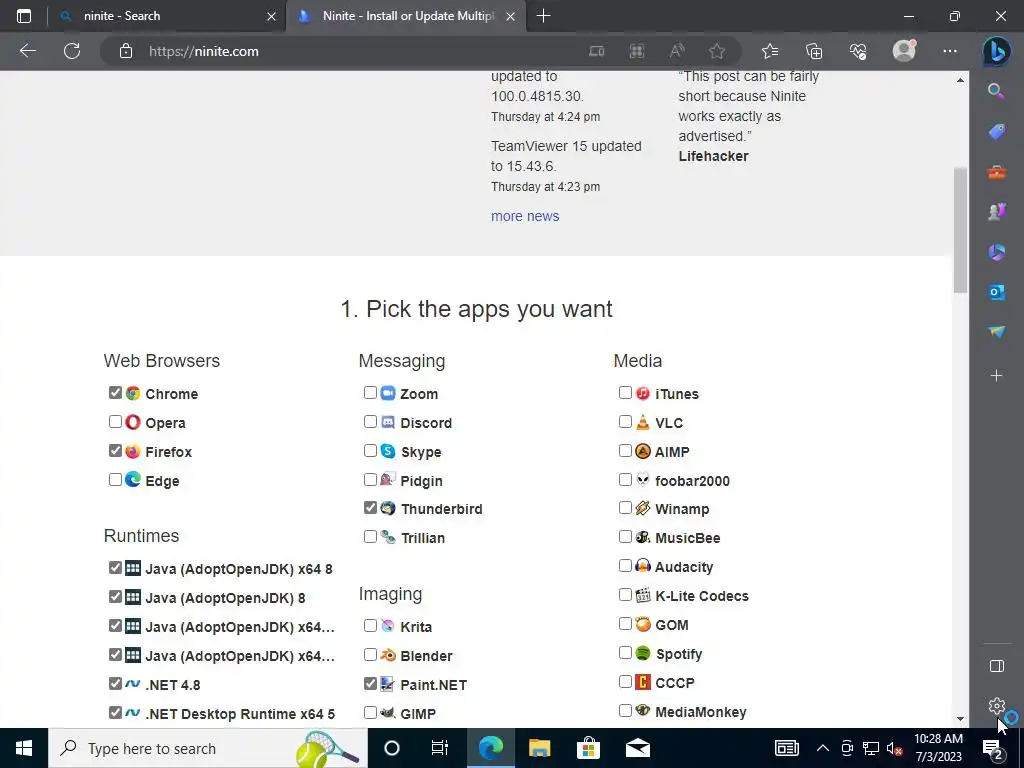This screenshot has height=768, width=1024.
Task: Click the Windows taskbar search box
Action: pyautogui.click(x=208, y=748)
